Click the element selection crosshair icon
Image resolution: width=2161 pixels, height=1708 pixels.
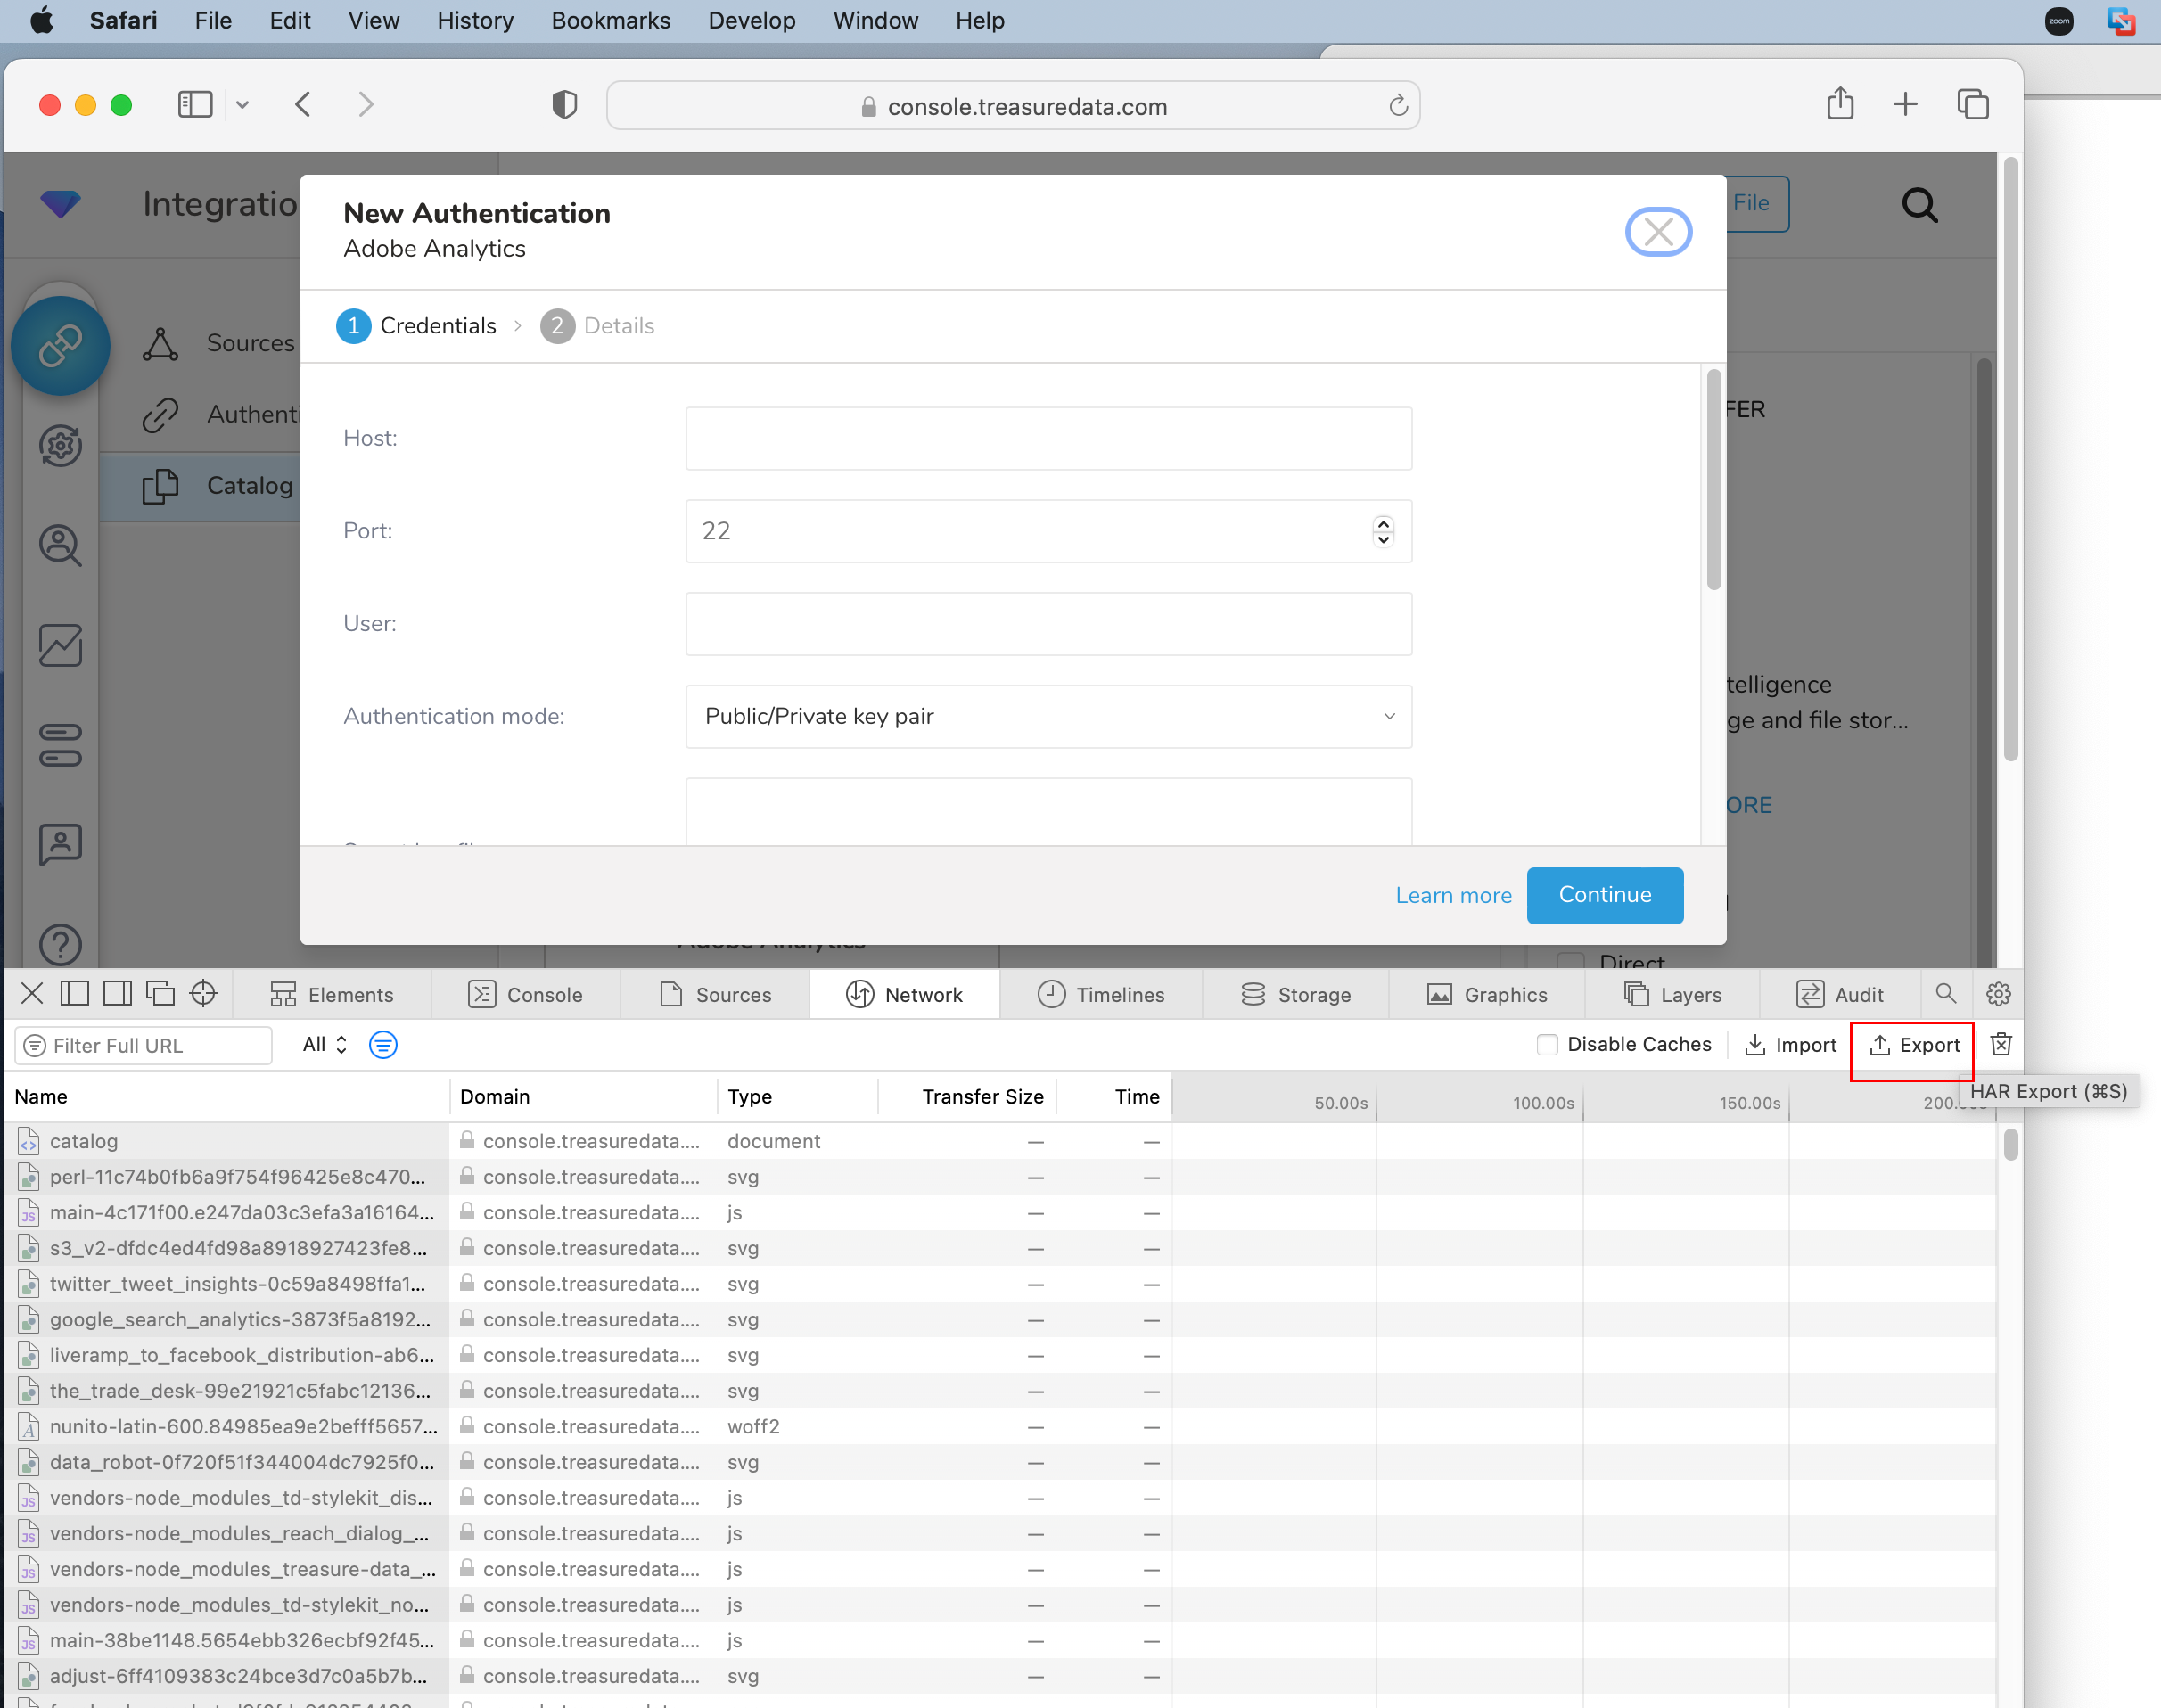click(203, 993)
